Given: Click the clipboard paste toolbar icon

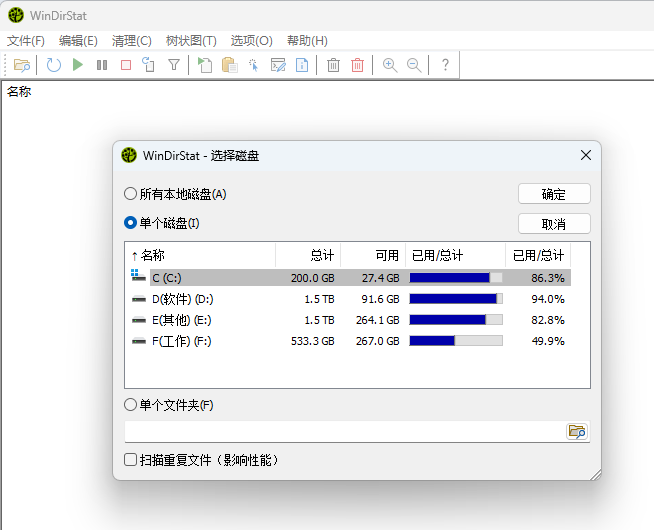Looking at the screenshot, I should click(x=229, y=65).
